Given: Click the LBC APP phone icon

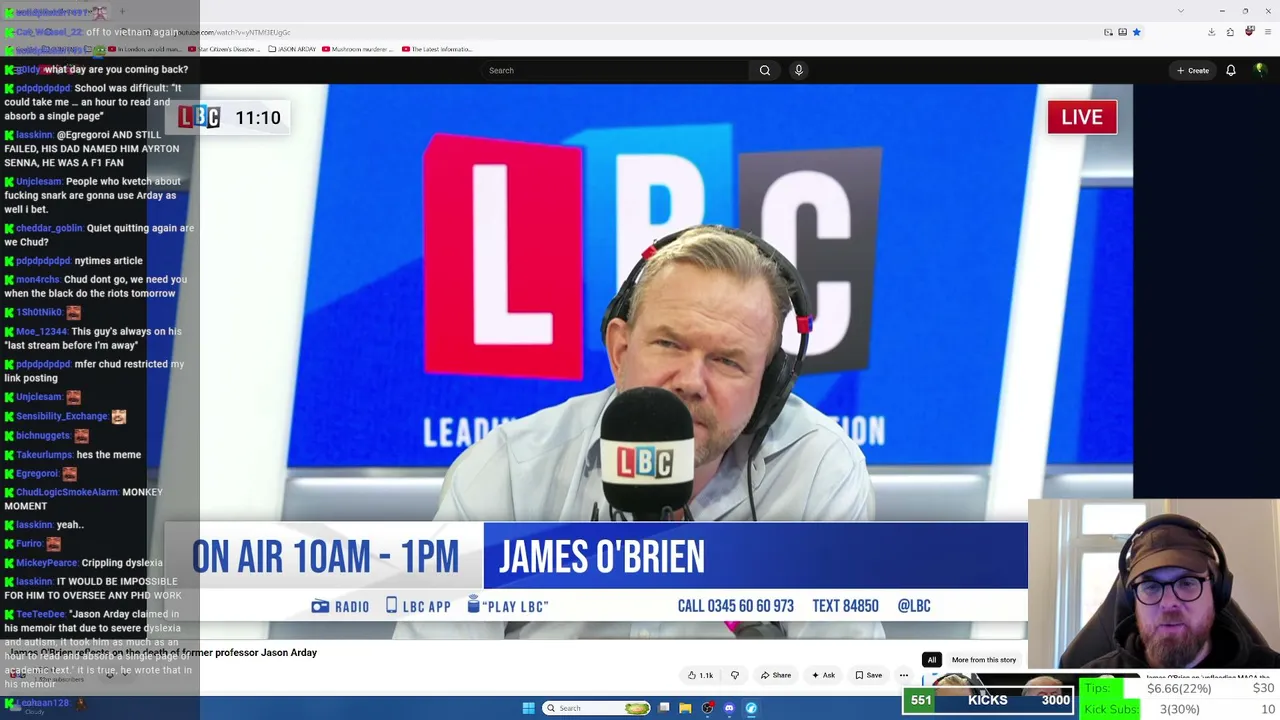Looking at the screenshot, I should pos(392,605).
